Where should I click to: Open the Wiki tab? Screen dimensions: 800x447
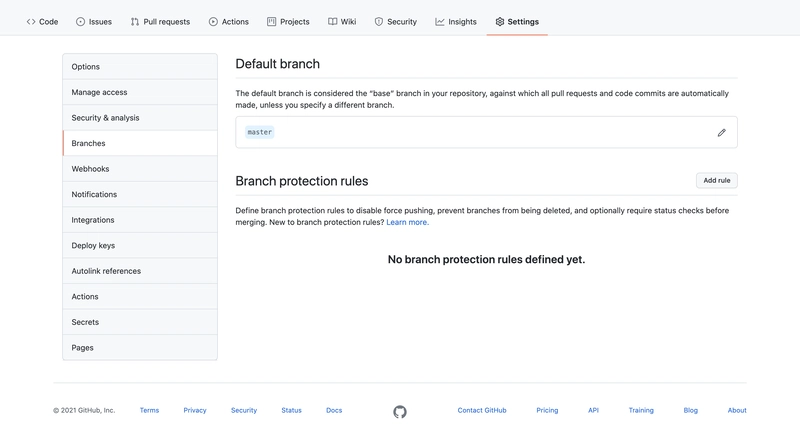coord(342,21)
